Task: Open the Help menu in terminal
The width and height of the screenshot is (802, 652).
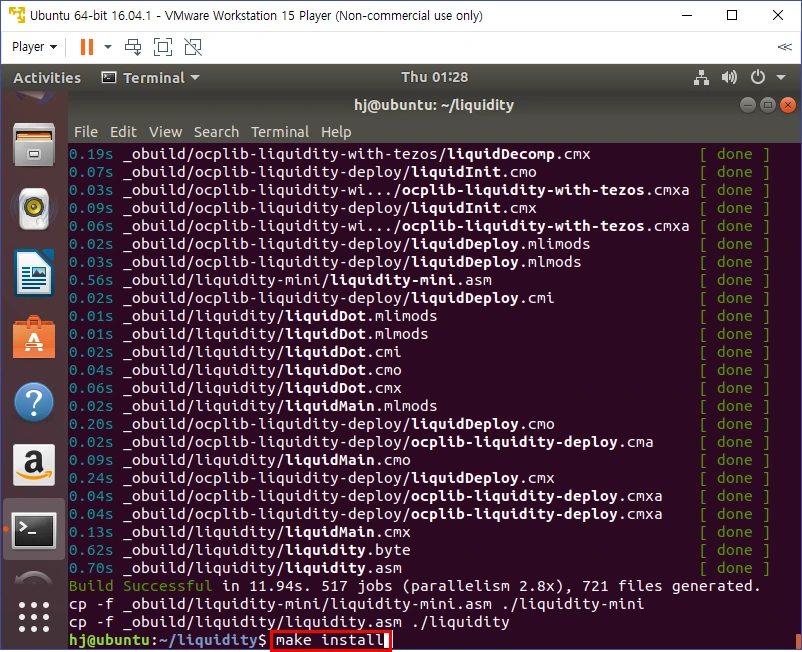Action: (336, 132)
